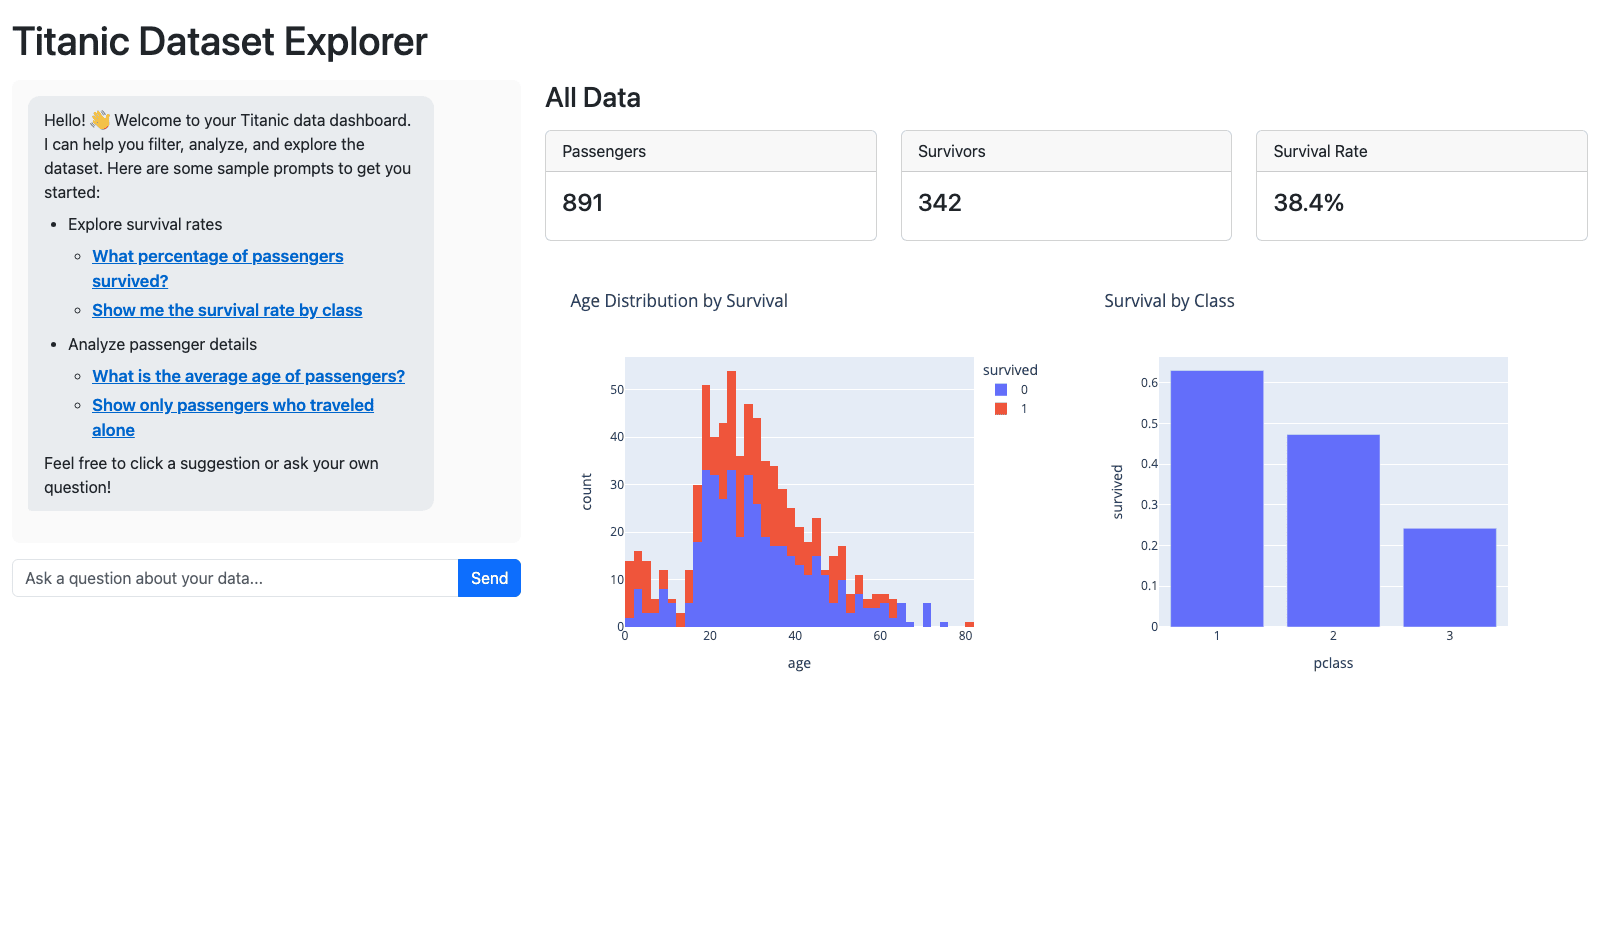Click the "Age Distribution by Survival" chart title
1600x950 pixels.
679,301
